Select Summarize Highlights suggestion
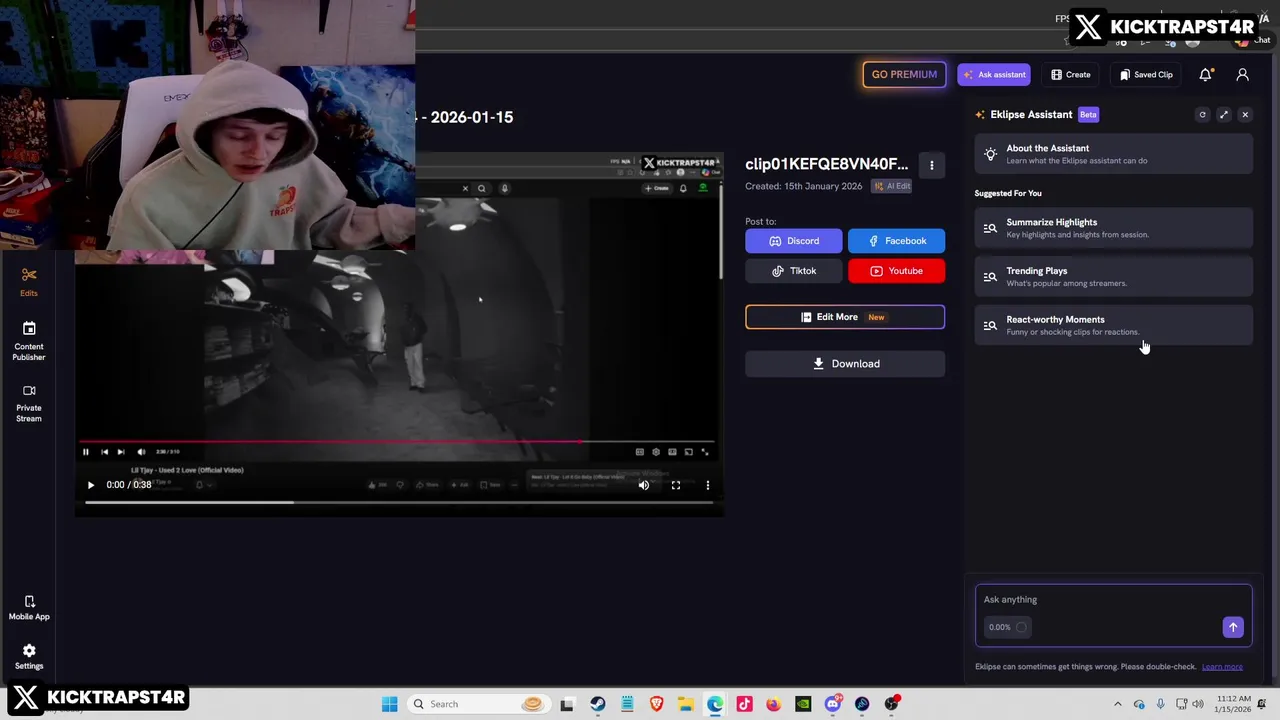The image size is (1280, 720). [1114, 228]
